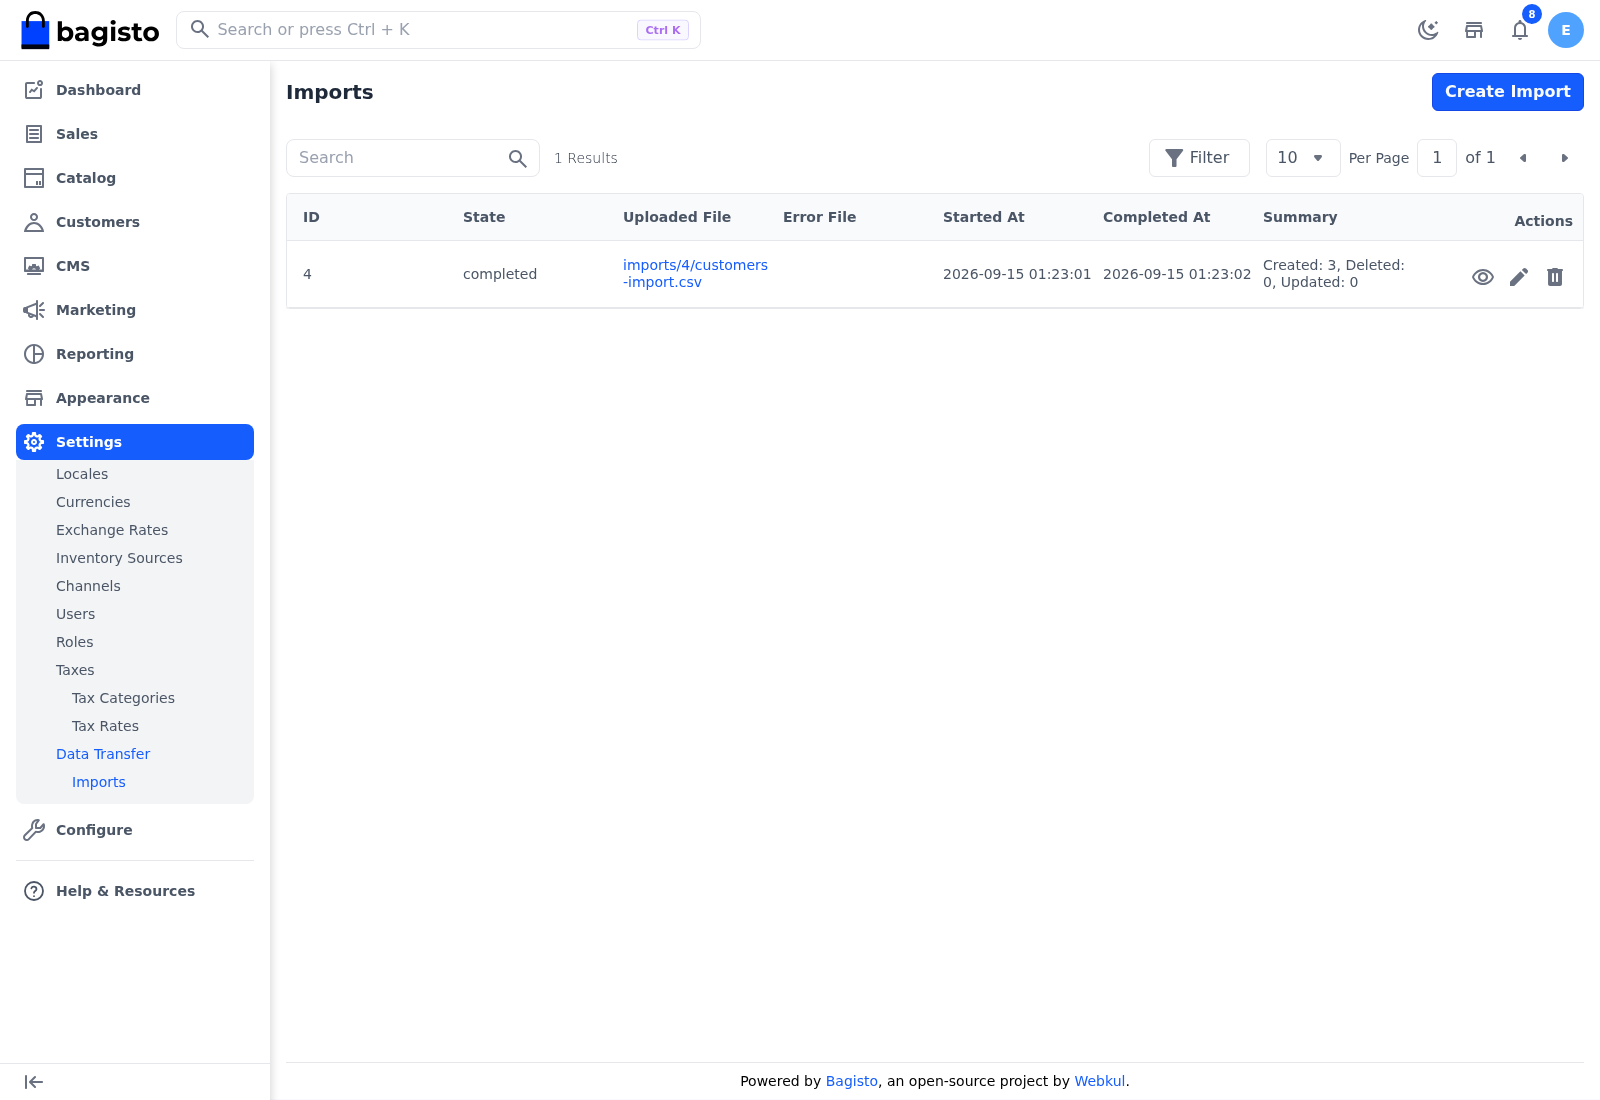Viewport: 1600px width, 1100px height.
Task: Go to next page arrow
Action: pyautogui.click(x=1565, y=158)
